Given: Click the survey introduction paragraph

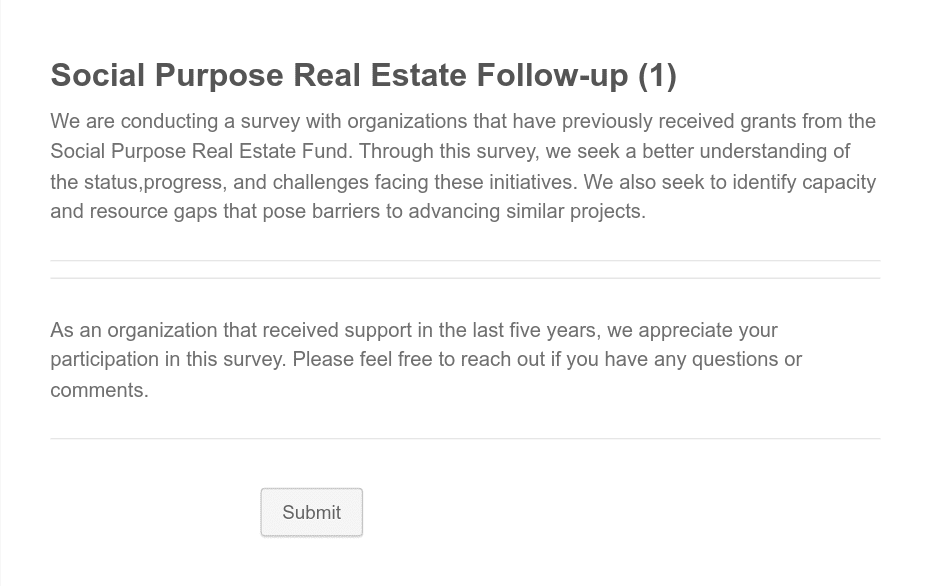Looking at the screenshot, I should click(463, 166).
